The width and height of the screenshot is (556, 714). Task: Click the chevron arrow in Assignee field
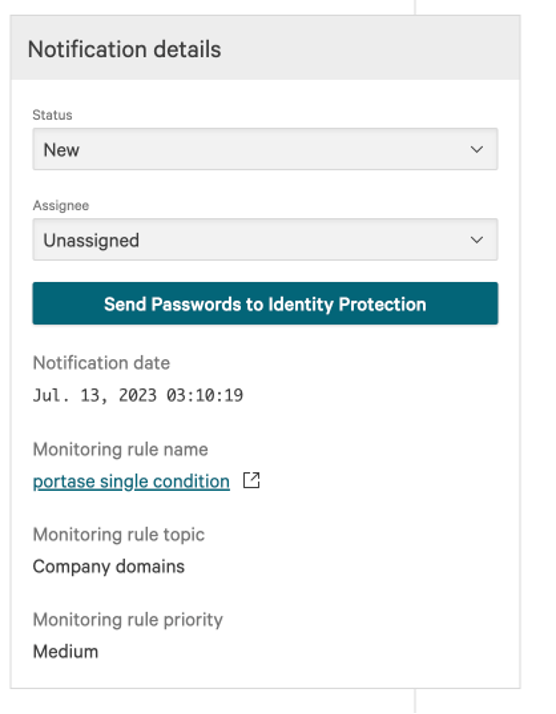point(476,240)
